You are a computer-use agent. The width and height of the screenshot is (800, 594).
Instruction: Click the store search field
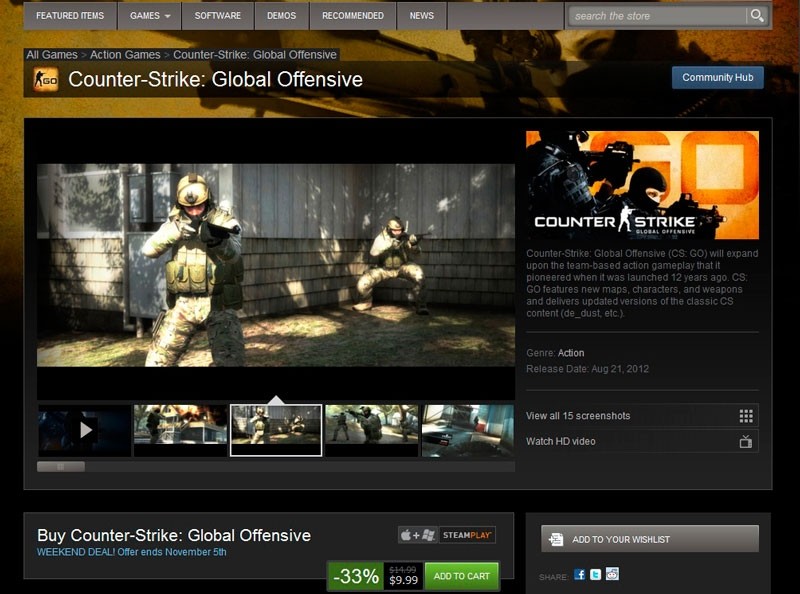click(658, 16)
